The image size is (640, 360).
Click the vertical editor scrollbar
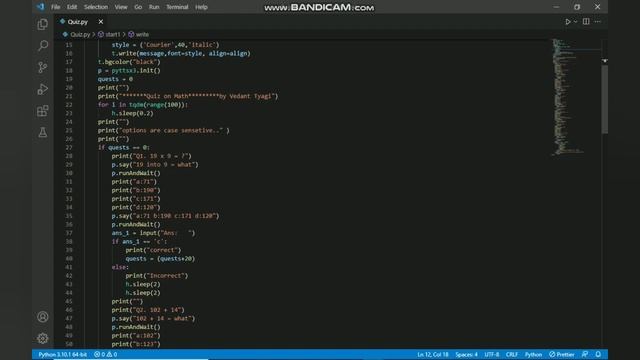(604, 100)
